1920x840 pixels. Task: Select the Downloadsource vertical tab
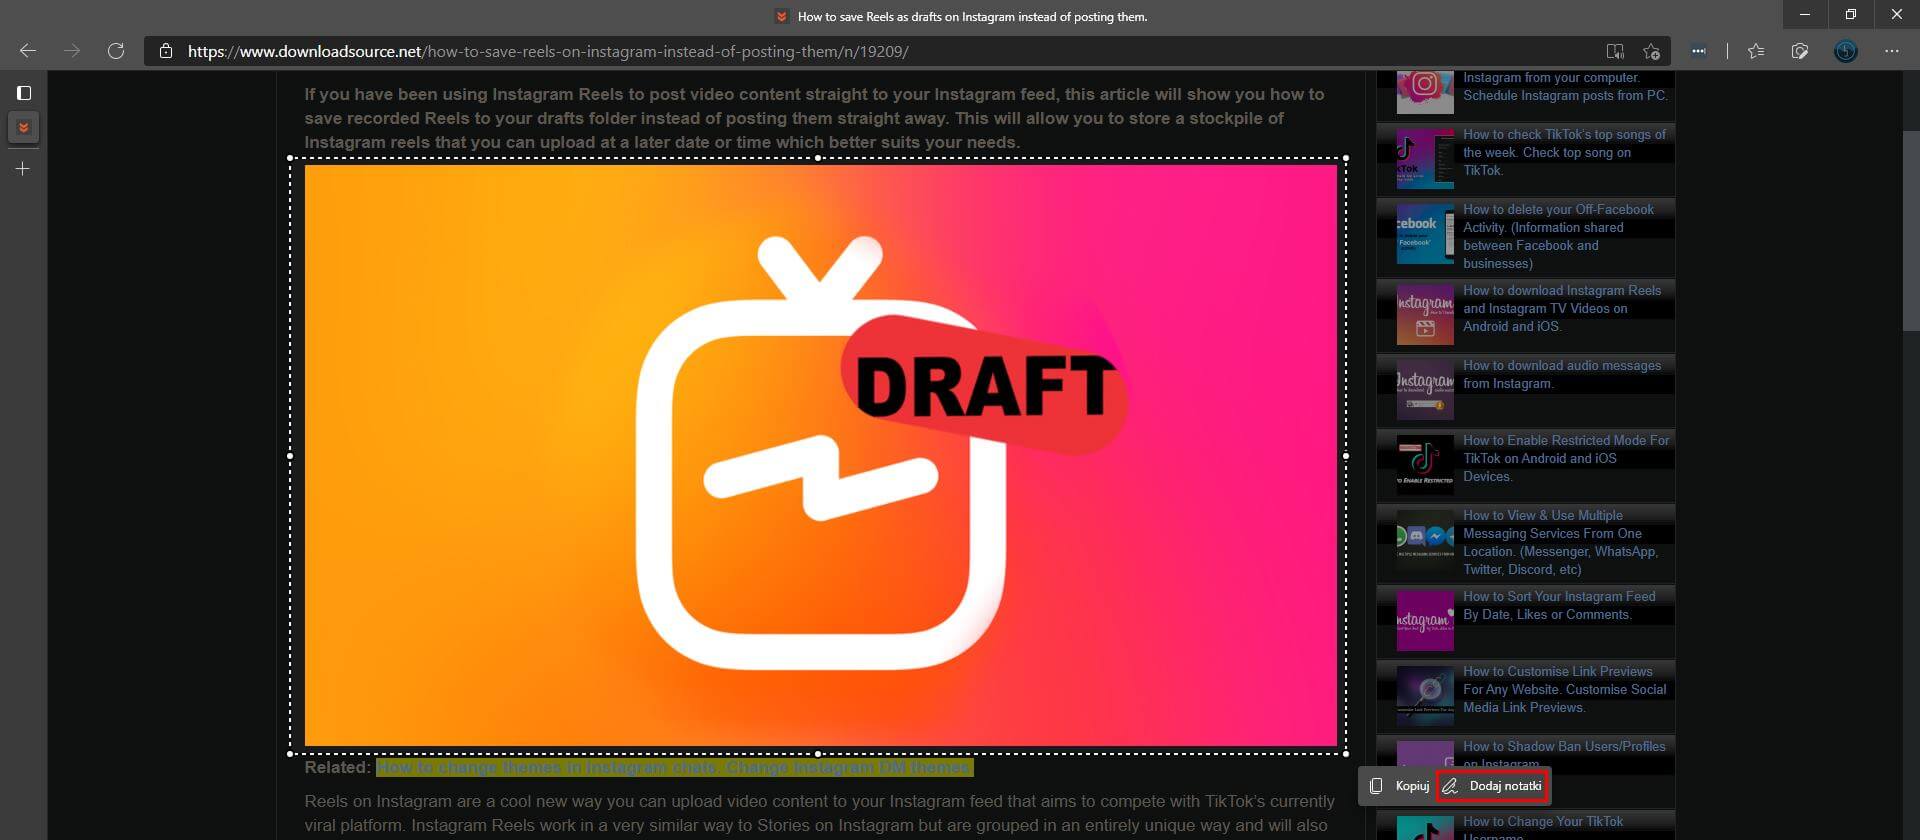point(24,128)
